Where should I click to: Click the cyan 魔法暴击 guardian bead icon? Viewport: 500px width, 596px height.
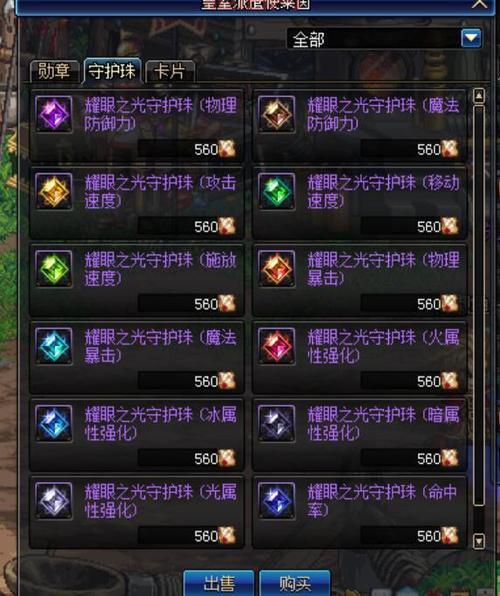(54, 346)
